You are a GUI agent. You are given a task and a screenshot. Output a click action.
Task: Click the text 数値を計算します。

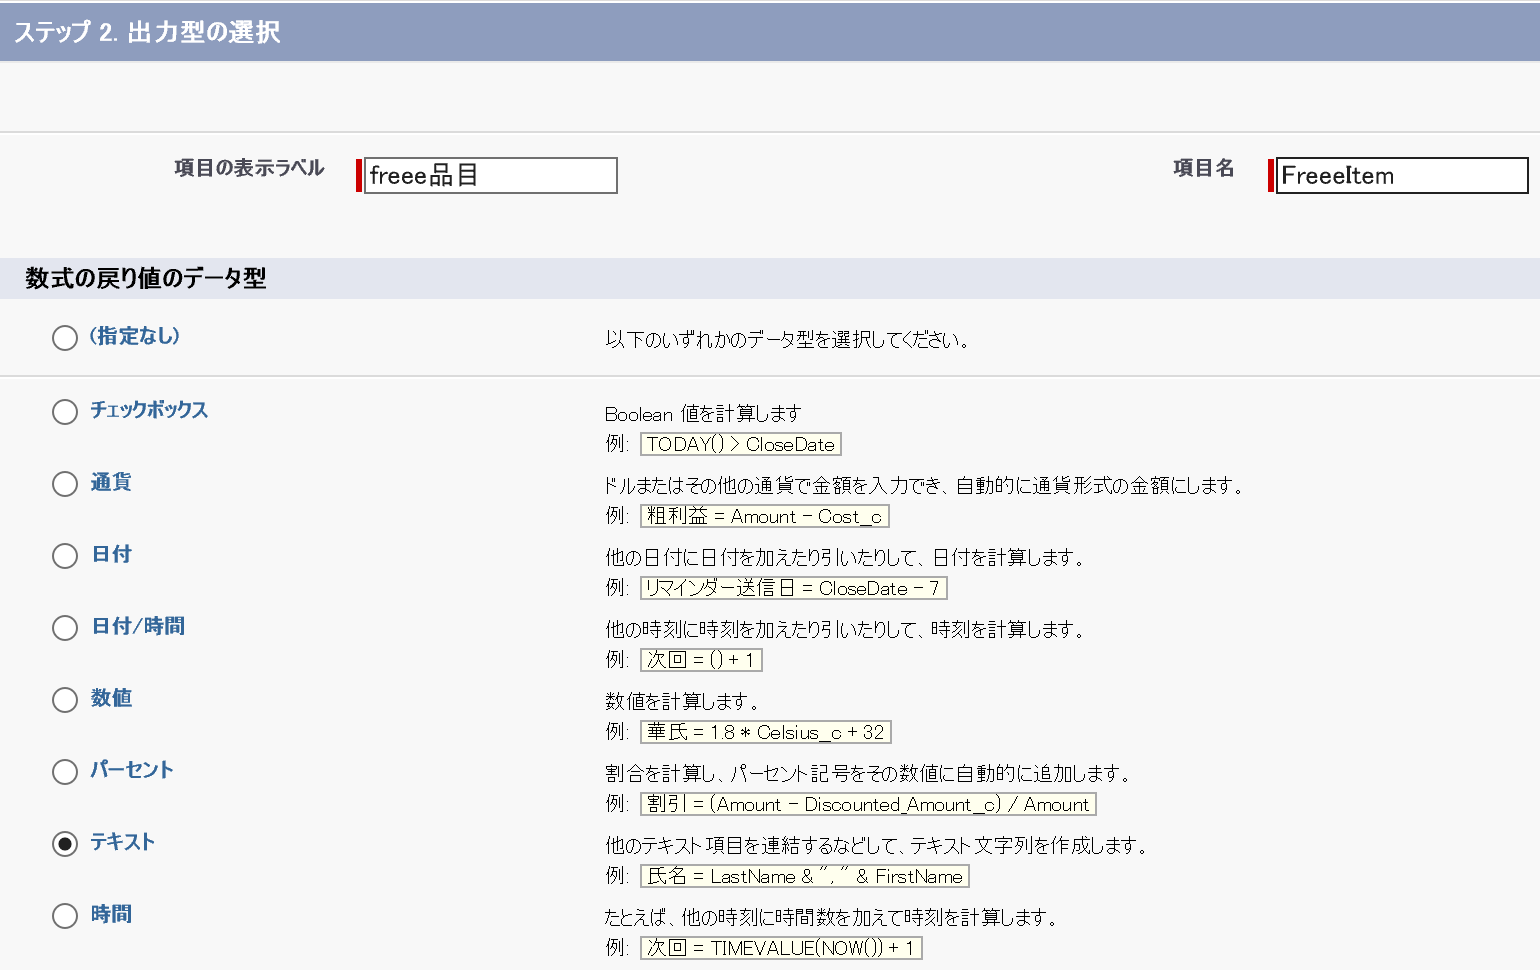pyautogui.click(x=682, y=702)
